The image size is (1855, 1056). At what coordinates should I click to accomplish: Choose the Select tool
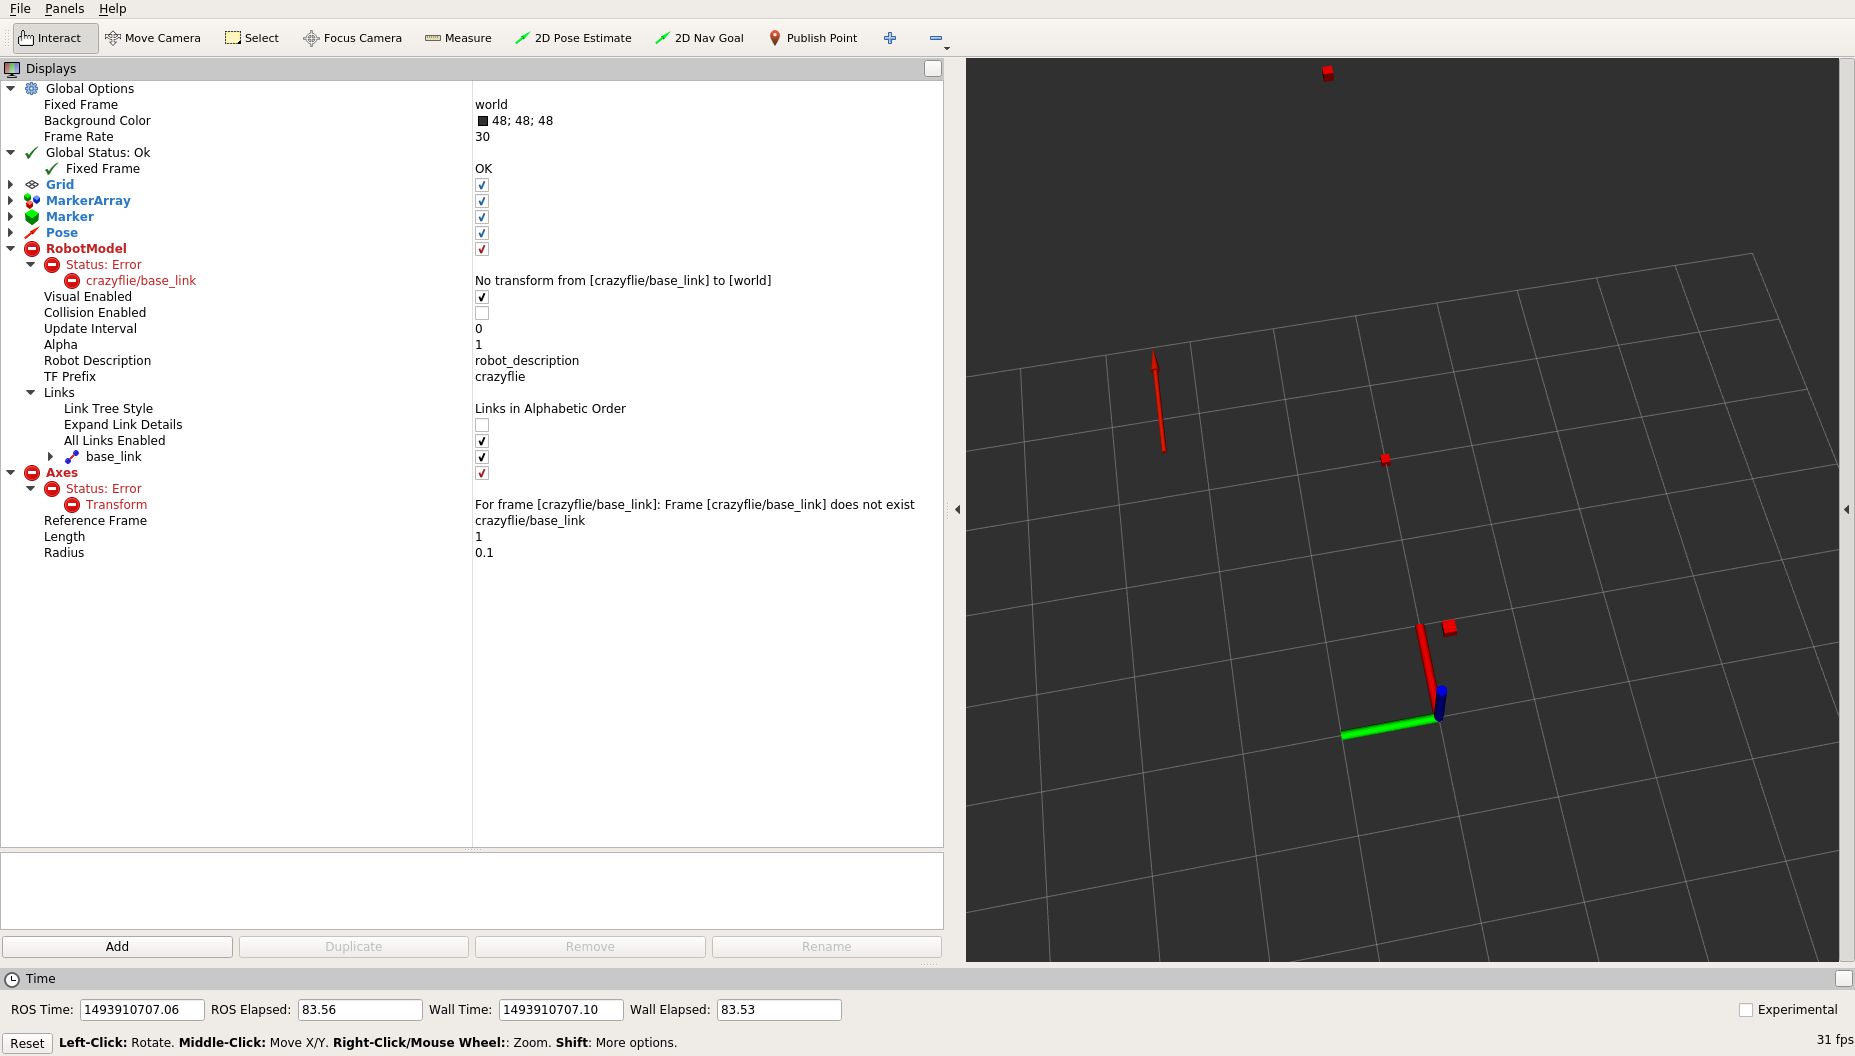[x=252, y=38]
